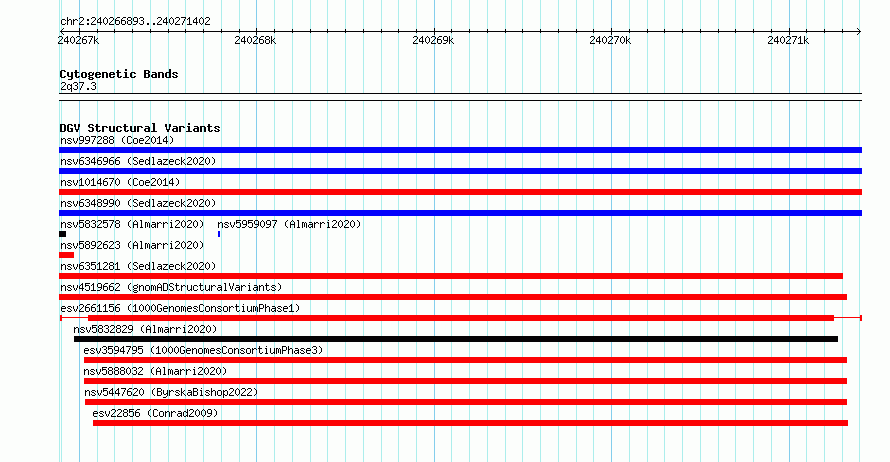
Task: Click the 240271k ruler label
Action: [x=788, y=40]
